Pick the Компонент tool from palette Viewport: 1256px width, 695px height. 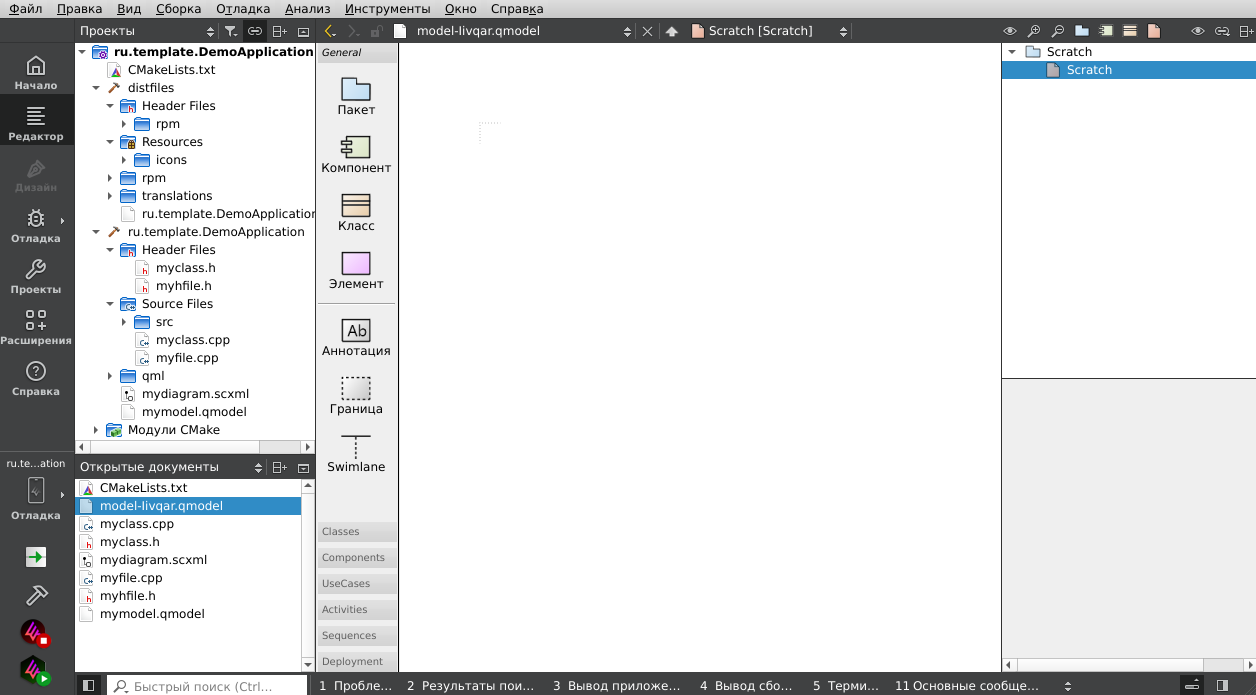click(356, 154)
